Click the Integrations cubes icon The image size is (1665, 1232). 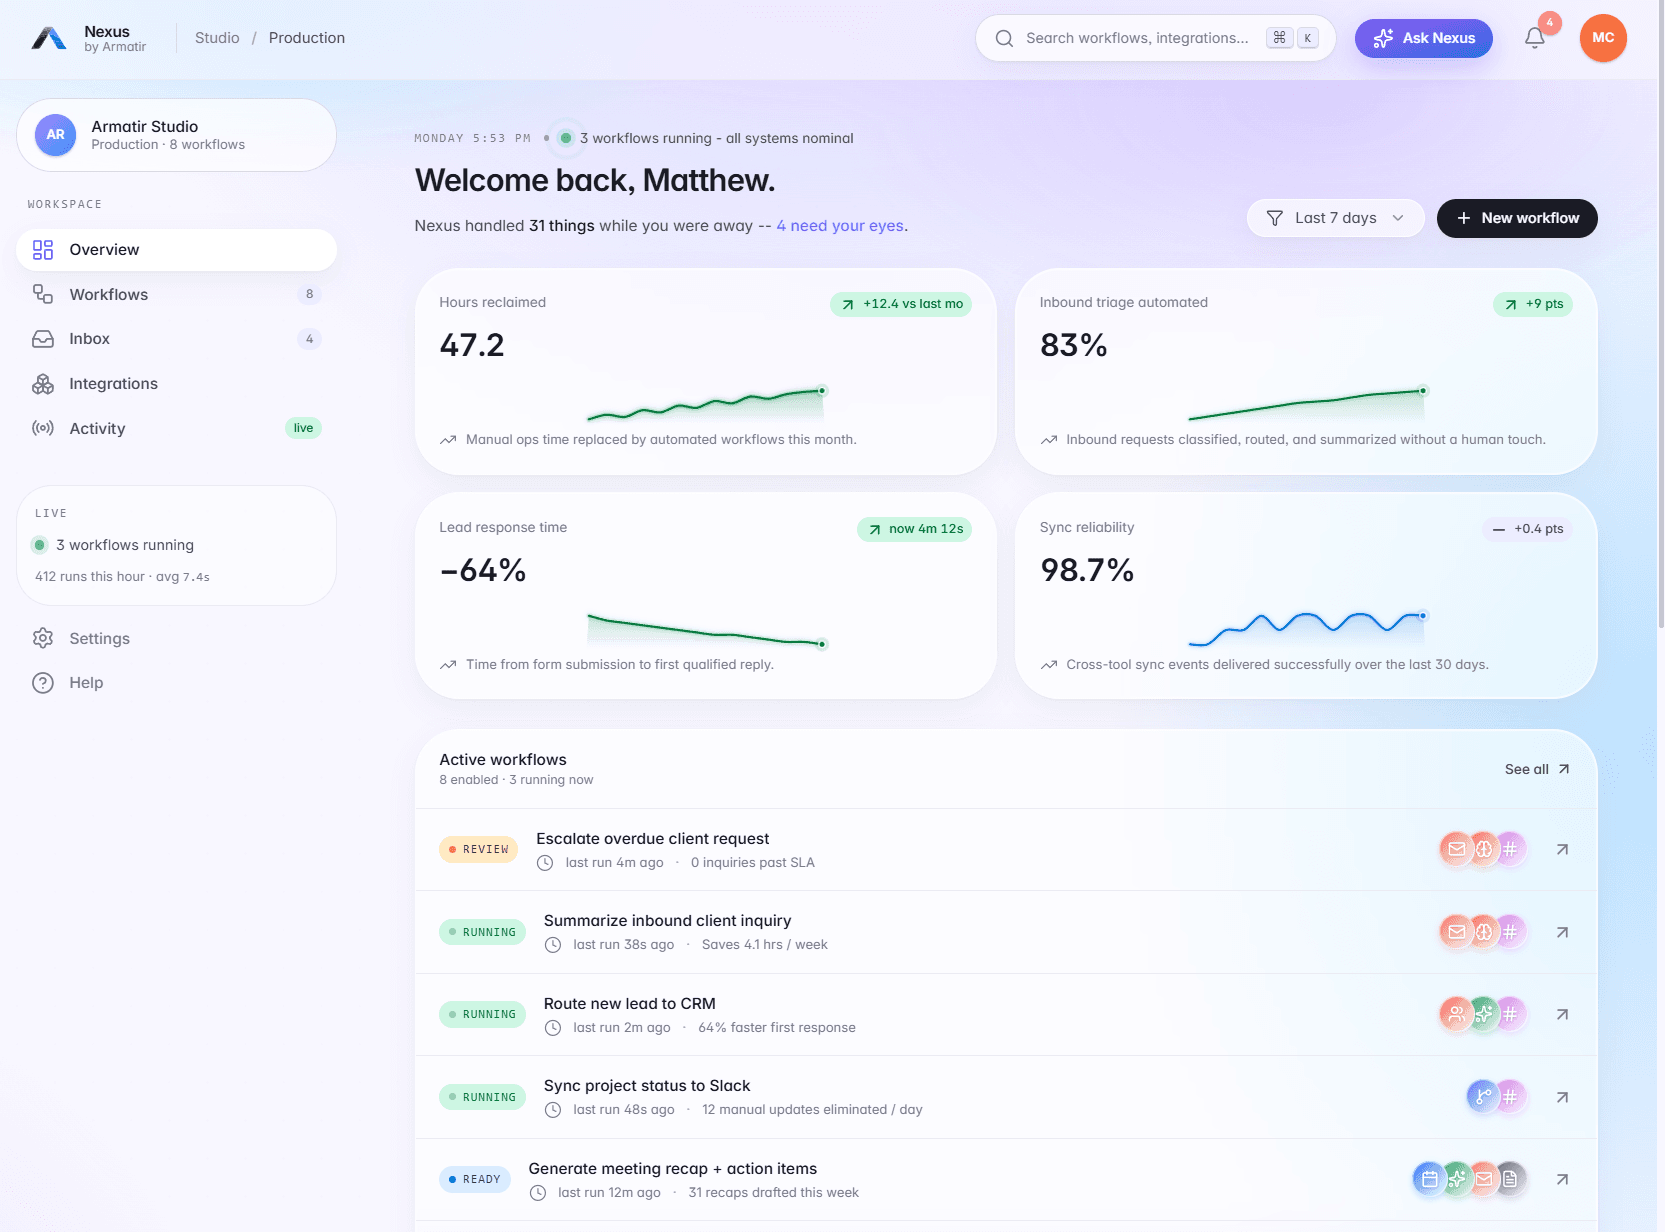point(43,384)
